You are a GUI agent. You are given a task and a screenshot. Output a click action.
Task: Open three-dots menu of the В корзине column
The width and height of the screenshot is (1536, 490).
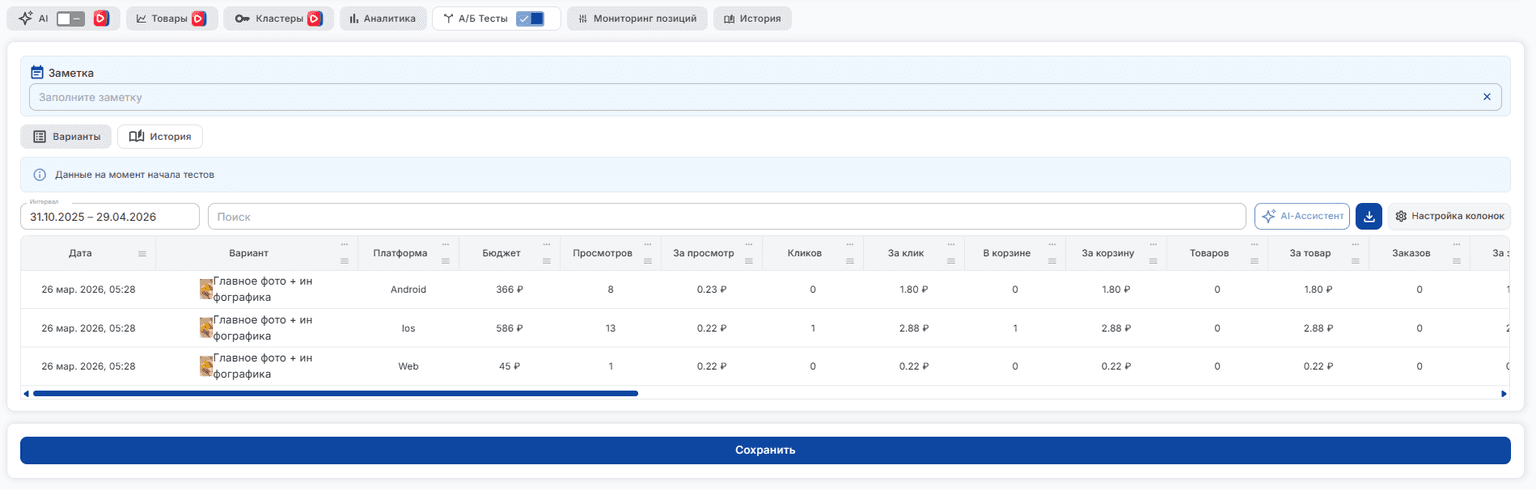1053,244
